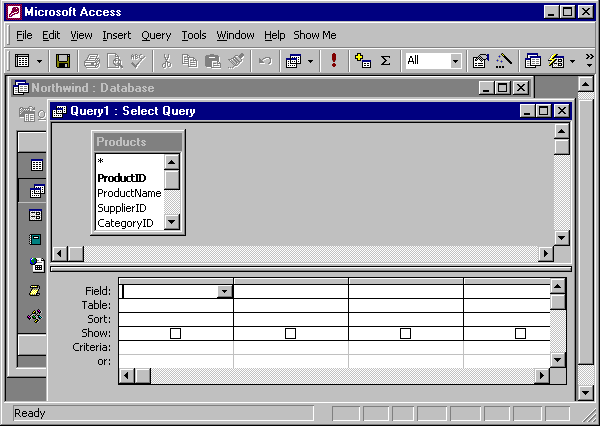This screenshot has width=600, height=426.
Task: Click the Datasheet View icon on toolbar
Action: [x=22, y=61]
